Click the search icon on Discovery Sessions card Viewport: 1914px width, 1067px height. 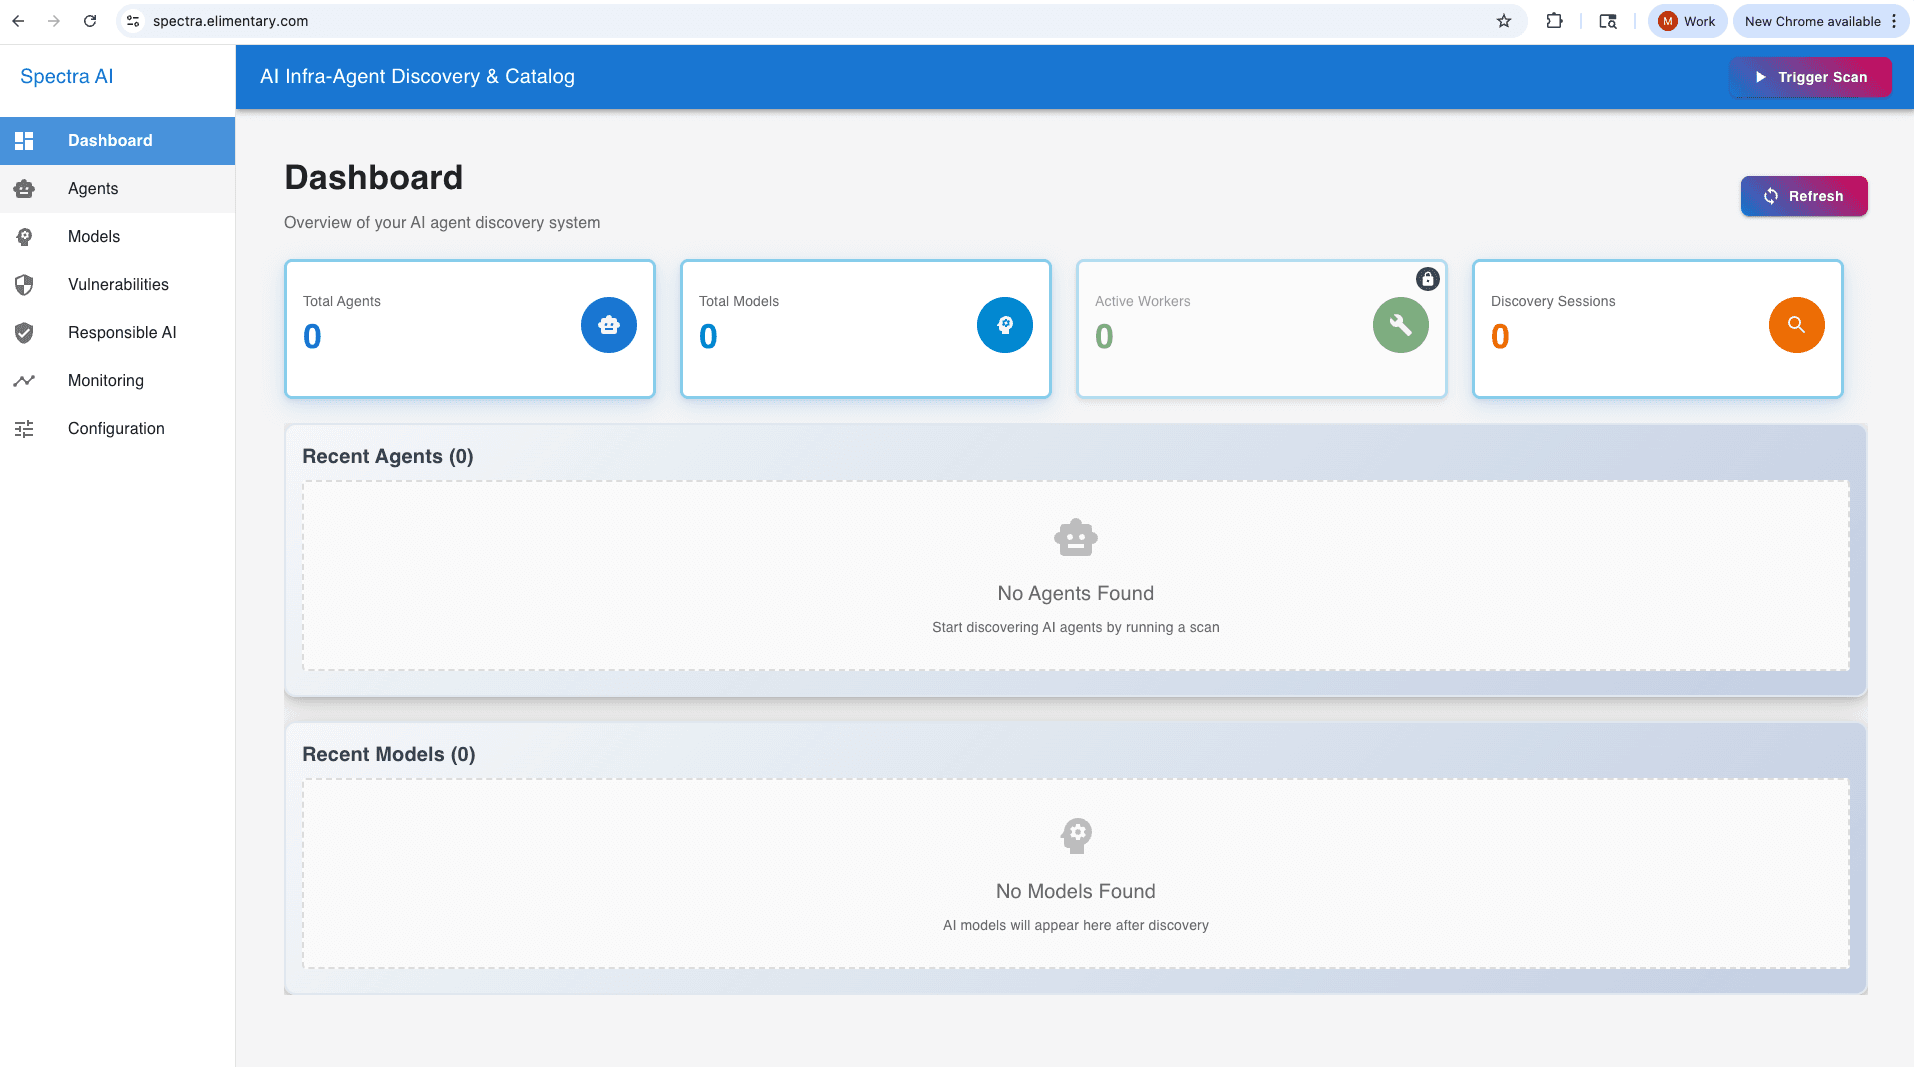[x=1796, y=325]
